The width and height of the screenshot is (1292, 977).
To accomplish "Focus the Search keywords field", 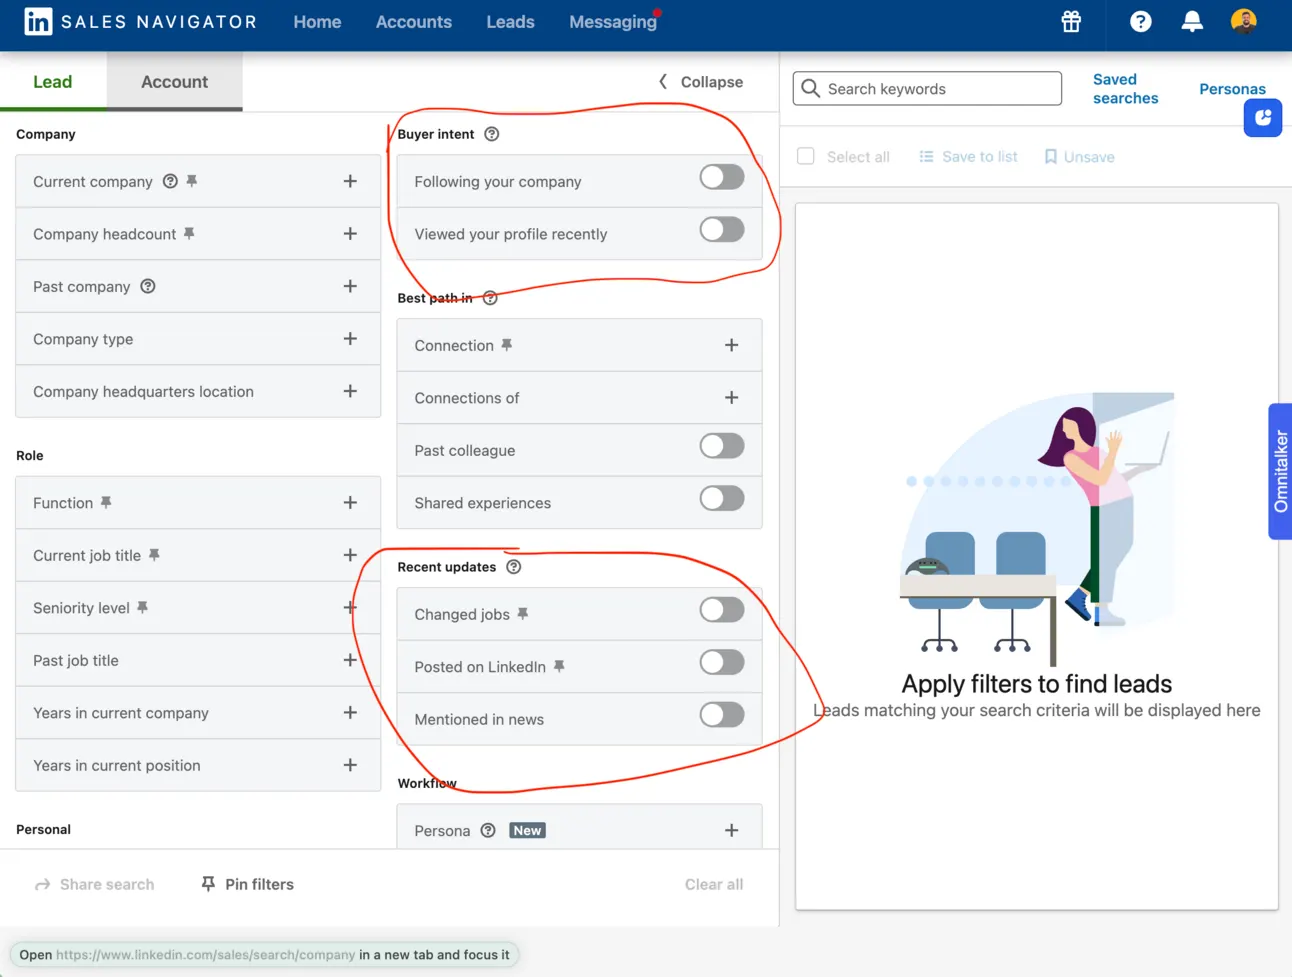I will (927, 89).
